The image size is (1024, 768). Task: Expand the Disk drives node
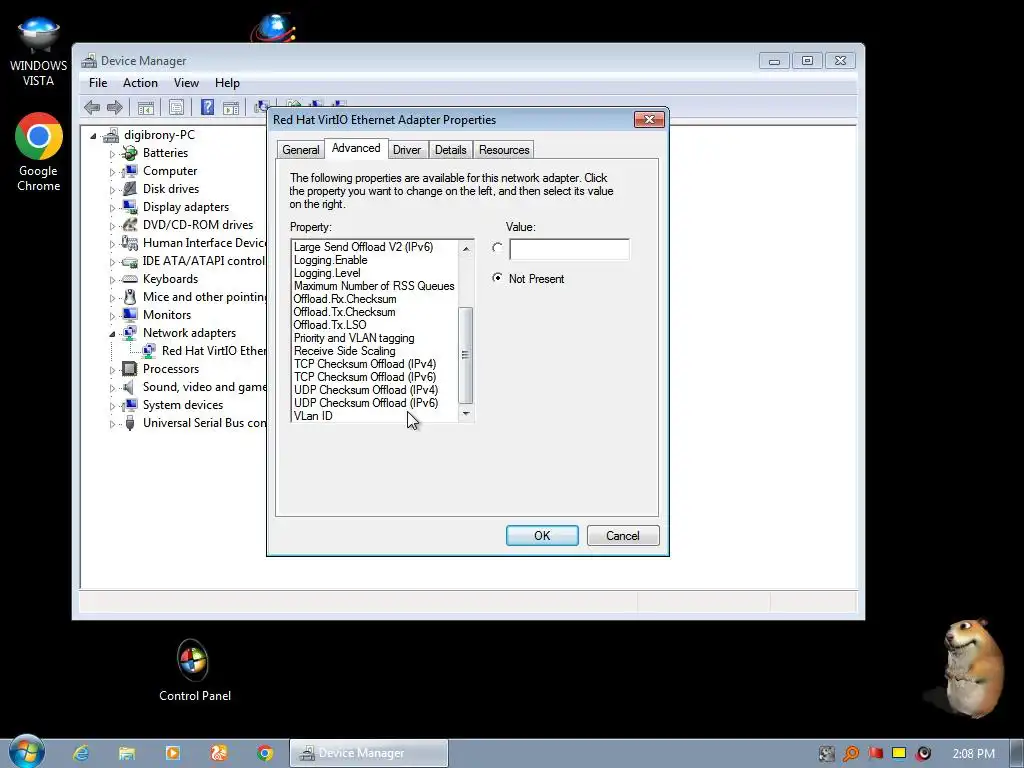(112, 190)
